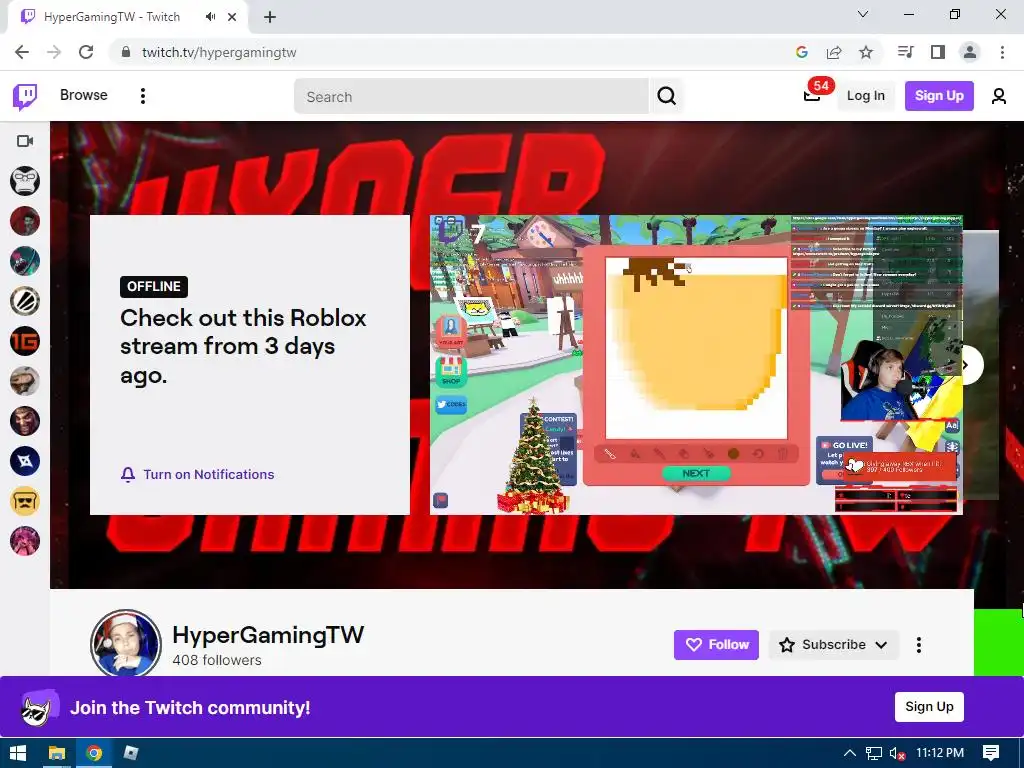Focus the Twitch search field

coord(471,97)
